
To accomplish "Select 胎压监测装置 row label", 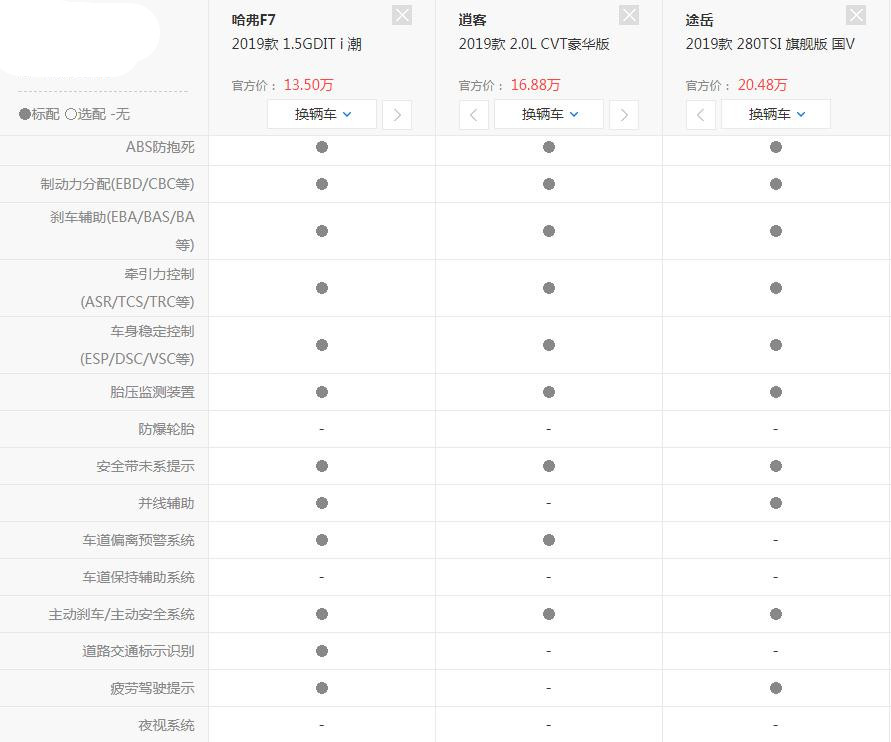I will click(152, 392).
